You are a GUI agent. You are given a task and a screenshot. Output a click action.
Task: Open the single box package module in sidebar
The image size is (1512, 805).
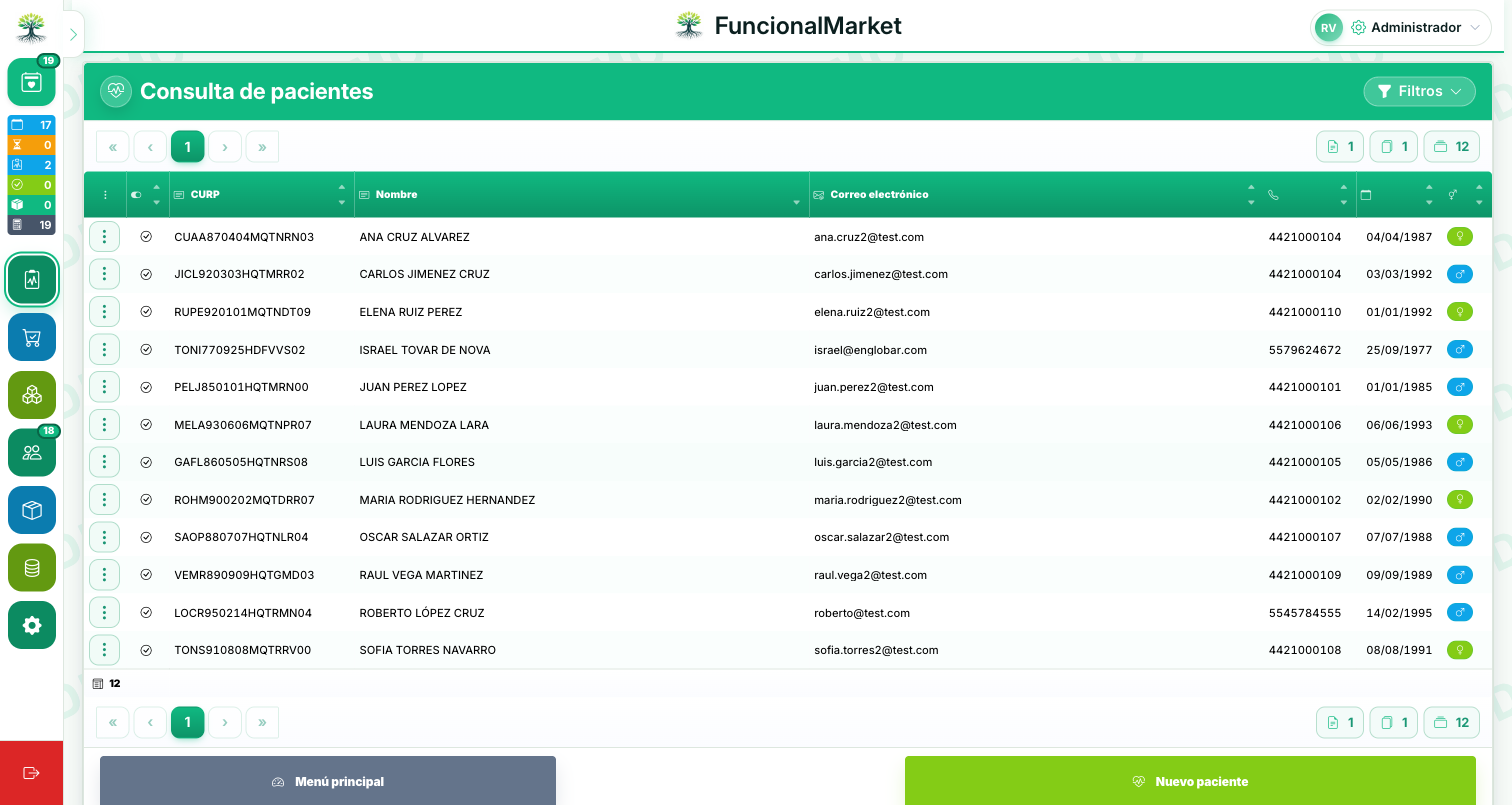32,510
